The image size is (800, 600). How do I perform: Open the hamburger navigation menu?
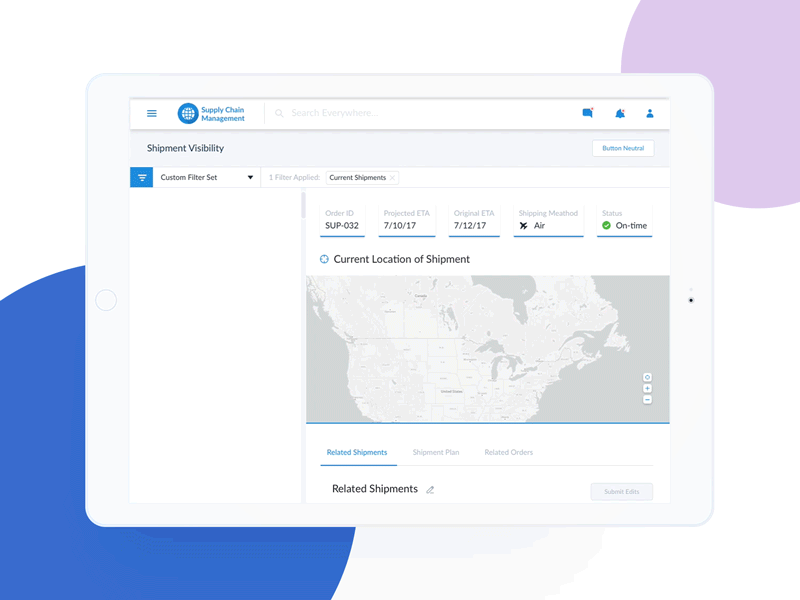[151, 113]
